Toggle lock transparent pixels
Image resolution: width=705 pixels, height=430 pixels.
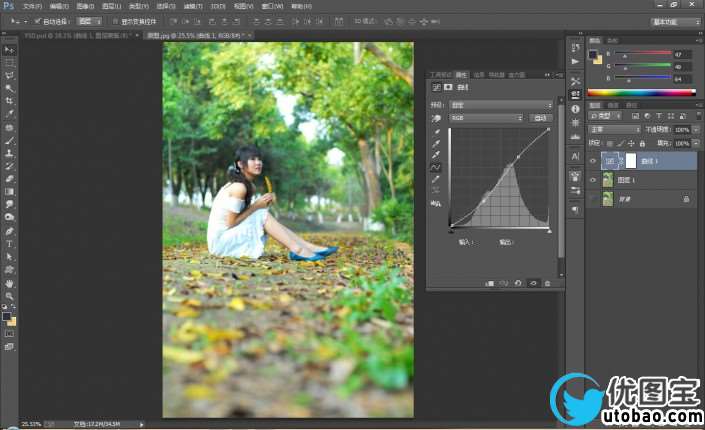(x=610, y=143)
